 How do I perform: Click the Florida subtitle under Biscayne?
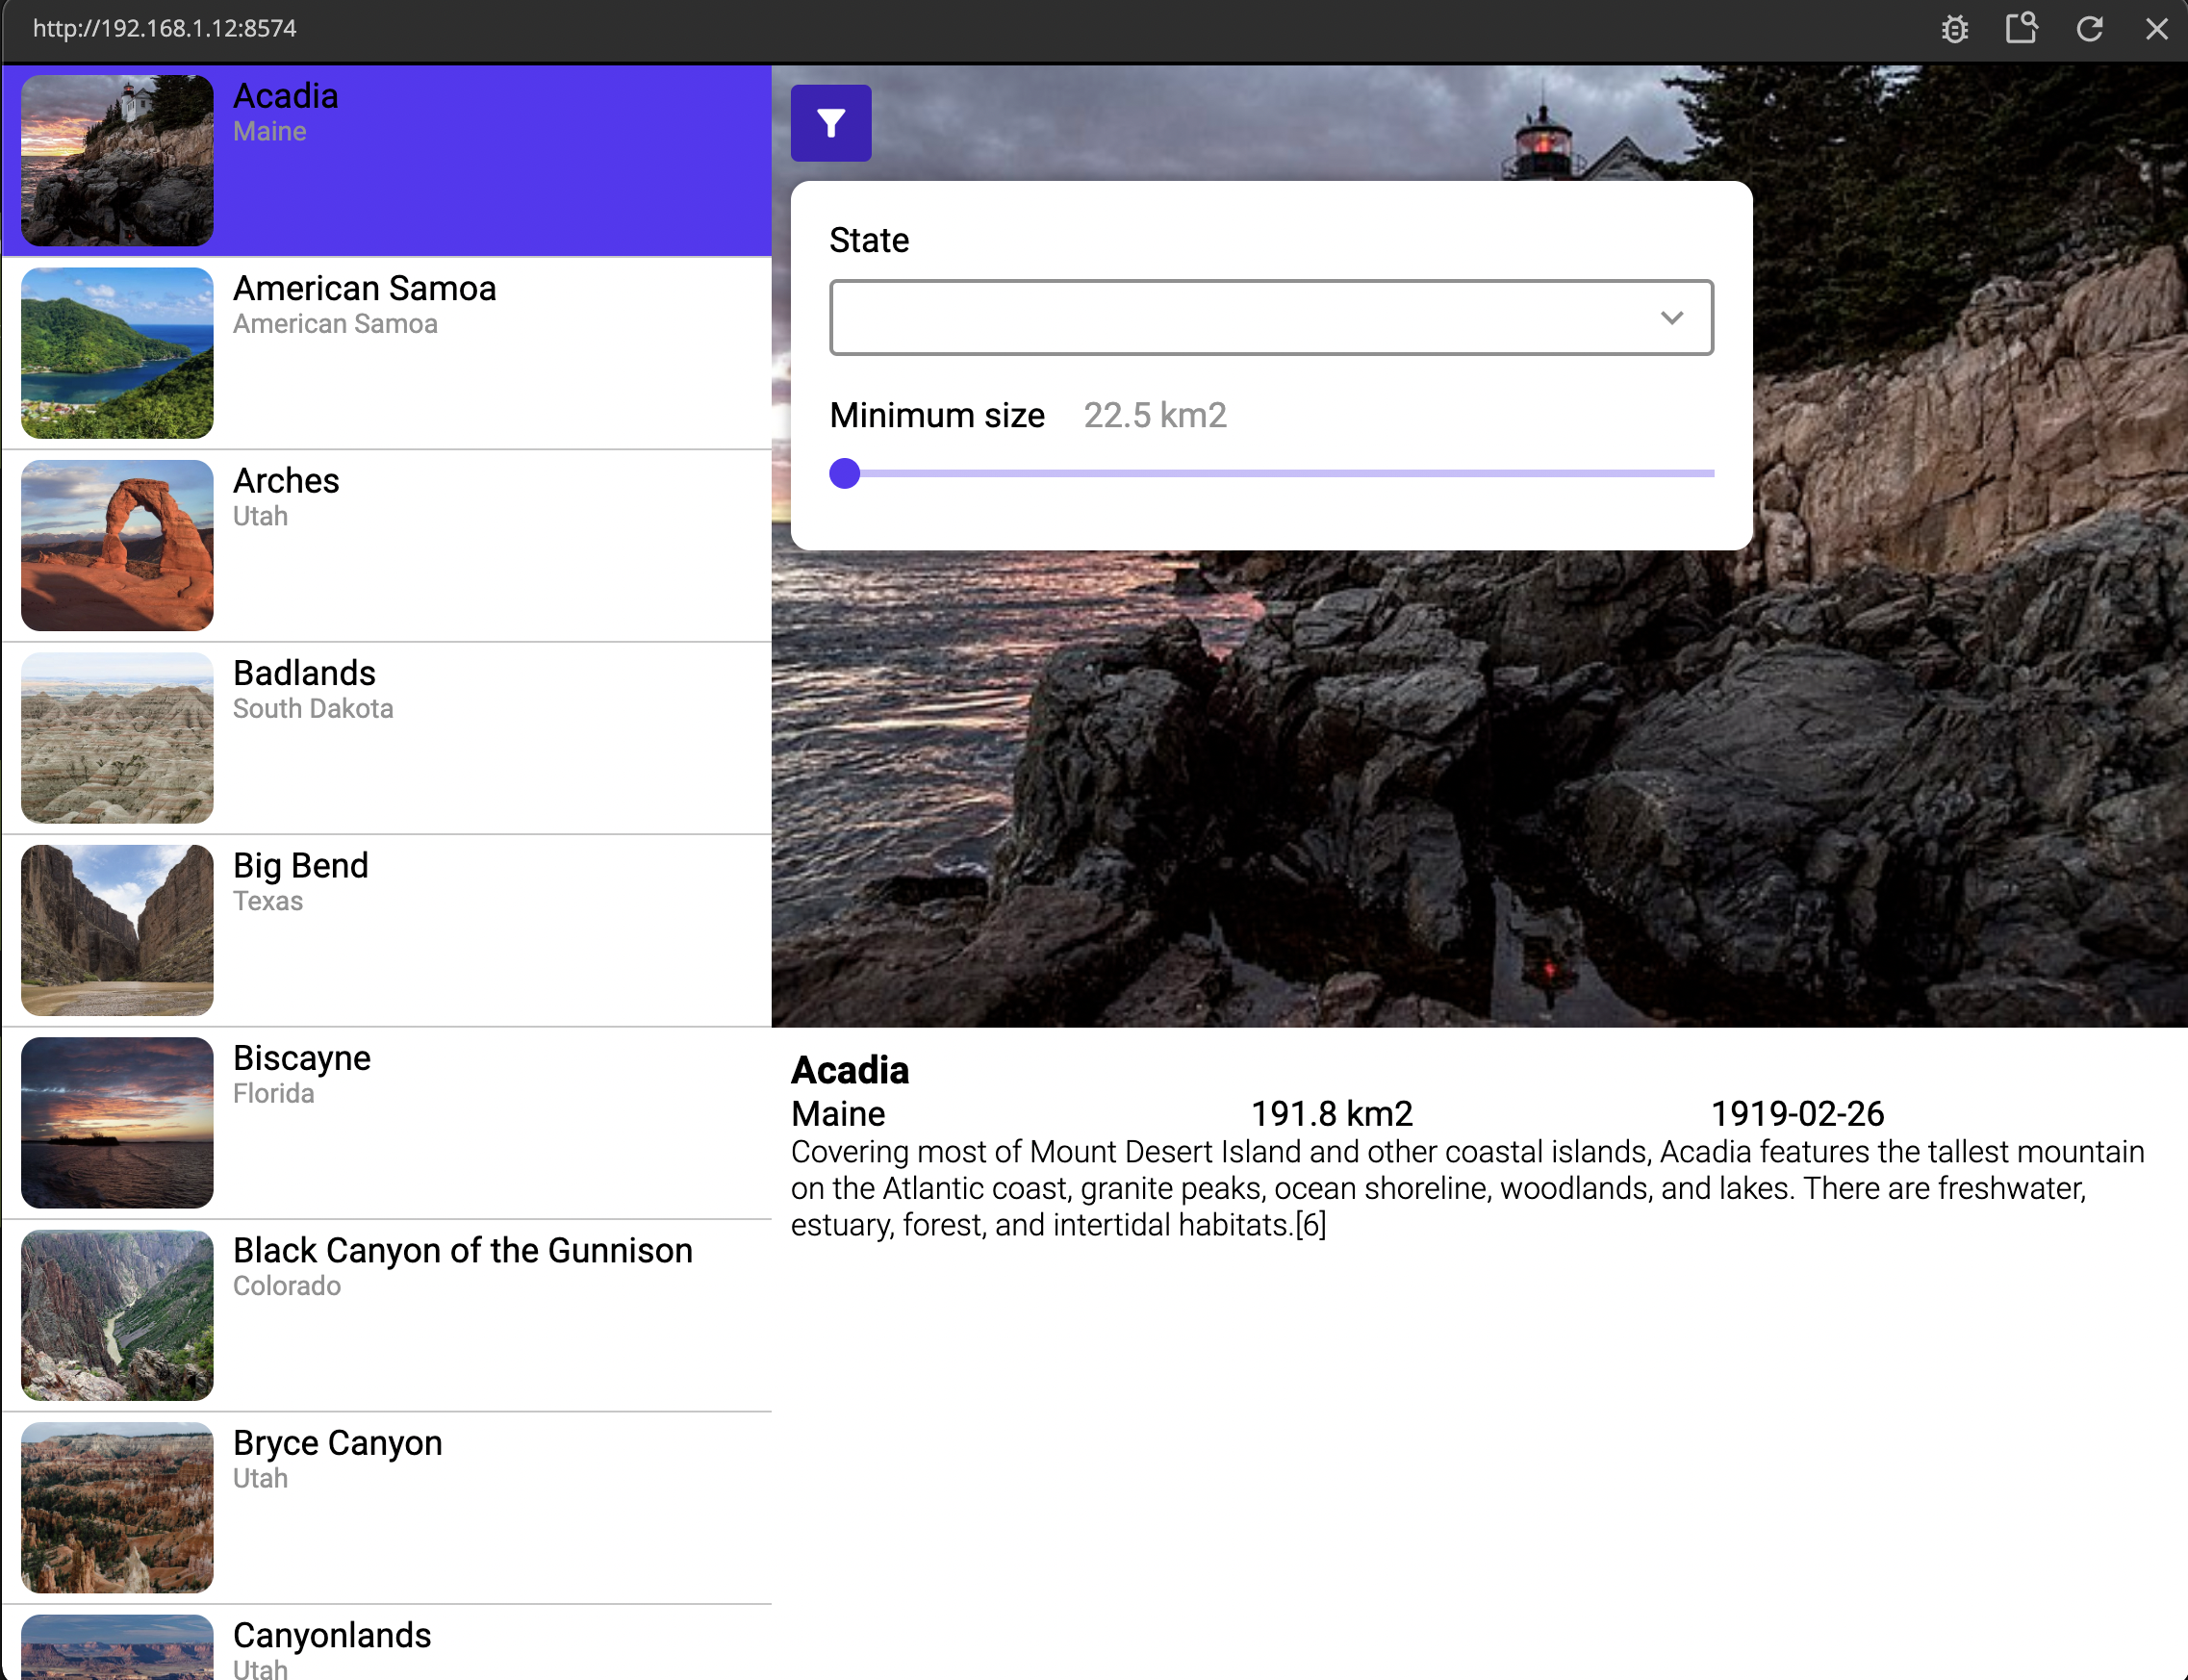pyautogui.click(x=274, y=1094)
